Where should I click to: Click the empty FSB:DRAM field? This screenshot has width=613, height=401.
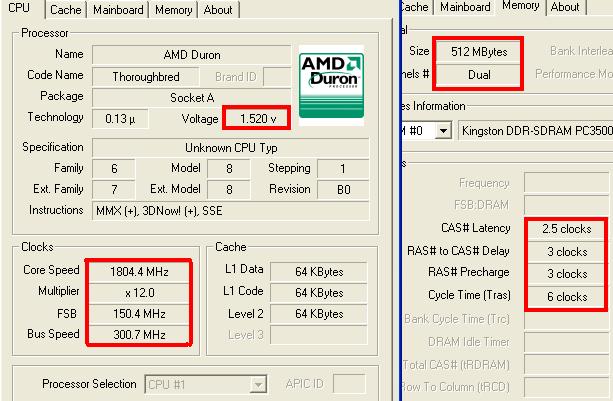(566, 205)
